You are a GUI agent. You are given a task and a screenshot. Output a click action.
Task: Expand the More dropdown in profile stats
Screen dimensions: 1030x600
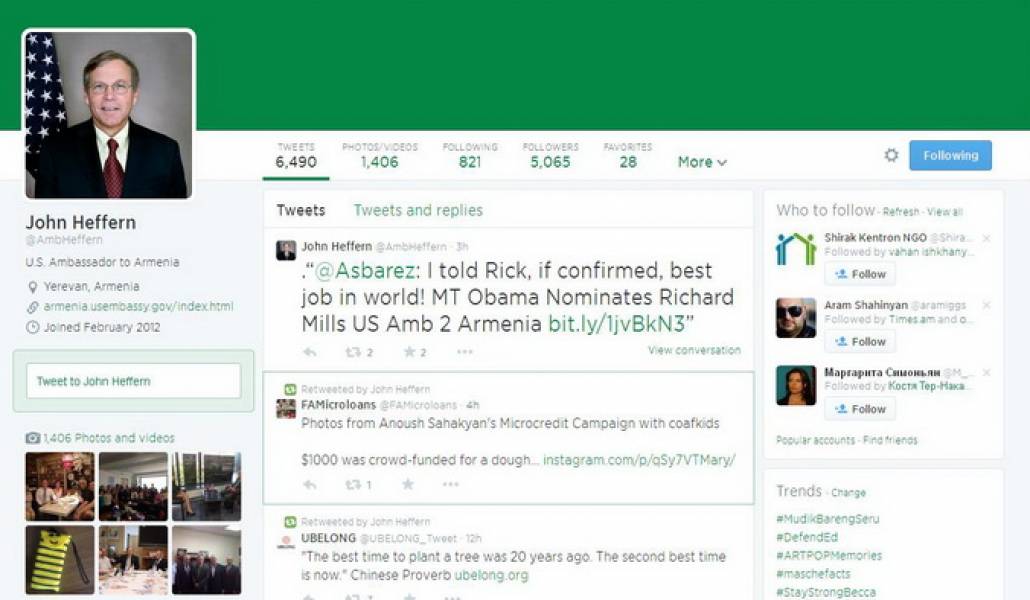(701, 162)
